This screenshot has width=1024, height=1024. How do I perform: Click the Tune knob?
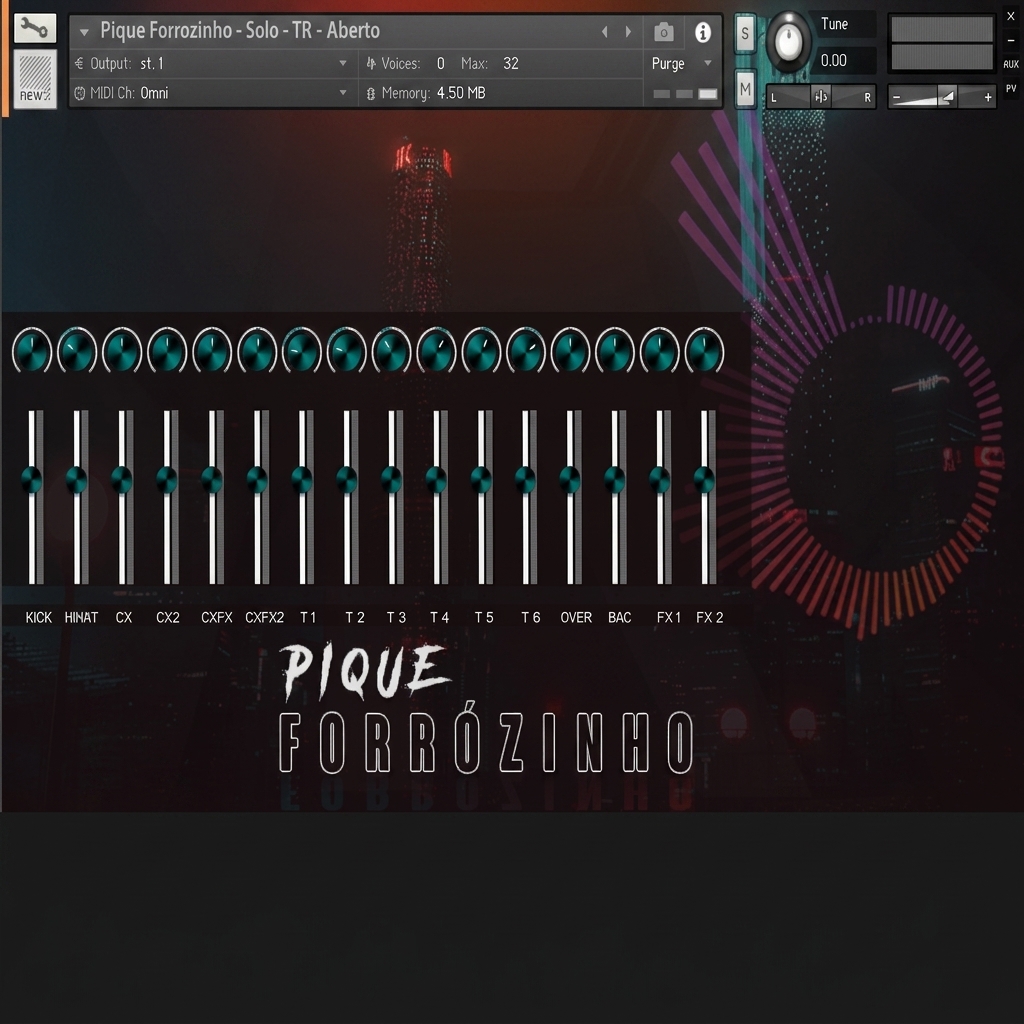[789, 42]
